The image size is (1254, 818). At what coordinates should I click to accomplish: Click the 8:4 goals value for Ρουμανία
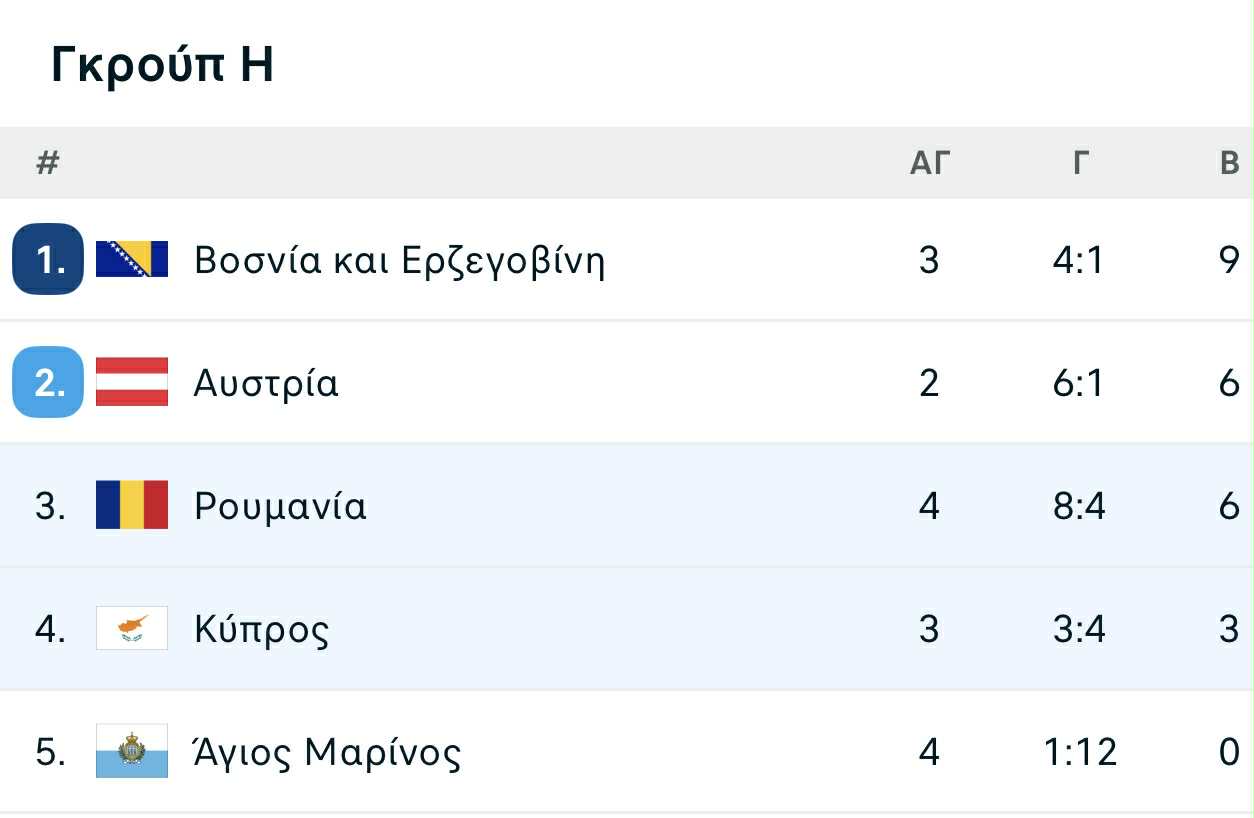click(1079, 506)
